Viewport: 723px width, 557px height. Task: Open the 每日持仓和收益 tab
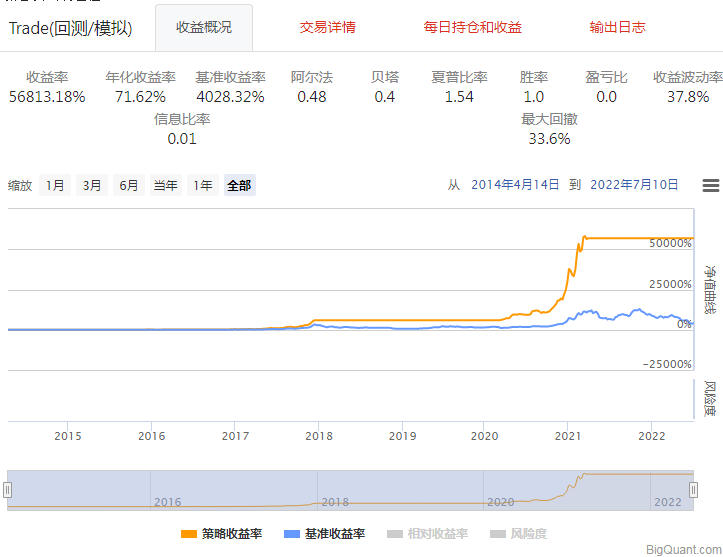click(473, 27)
